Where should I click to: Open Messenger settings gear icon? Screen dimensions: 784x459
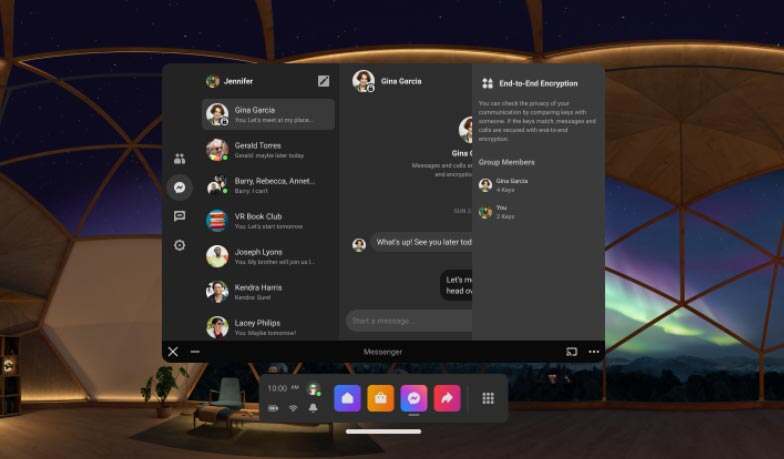pos(179,245)
